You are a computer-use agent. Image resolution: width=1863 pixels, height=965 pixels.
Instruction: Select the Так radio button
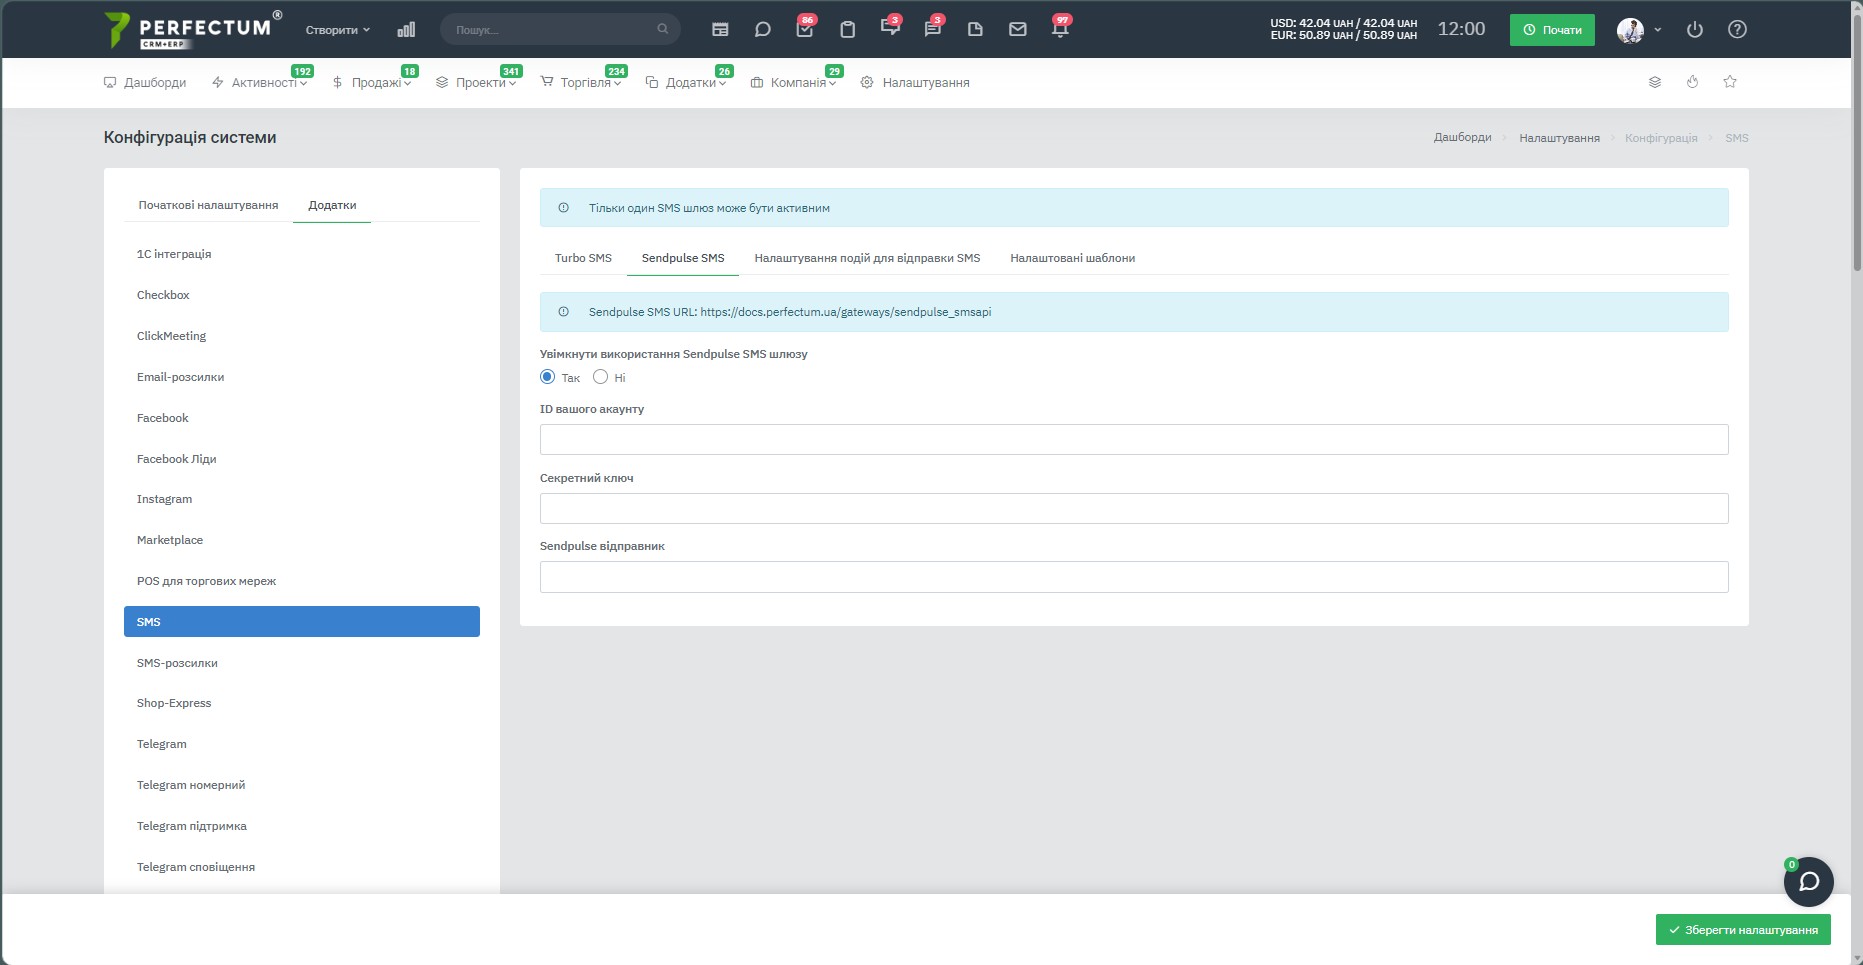547,377
